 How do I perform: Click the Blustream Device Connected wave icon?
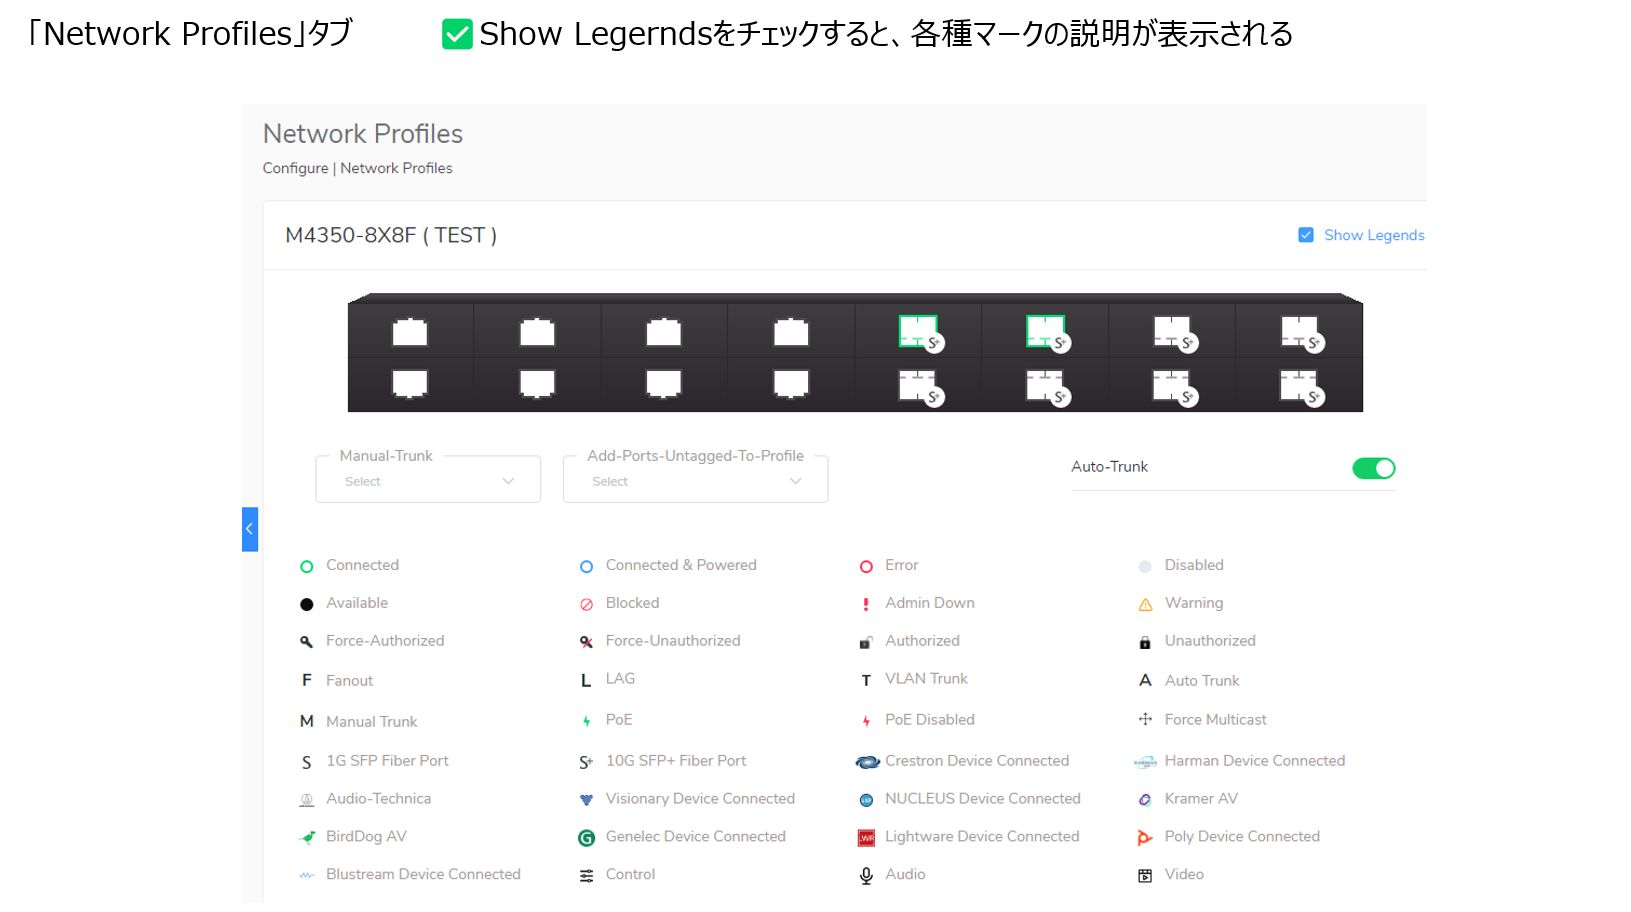tap(307, 876)
